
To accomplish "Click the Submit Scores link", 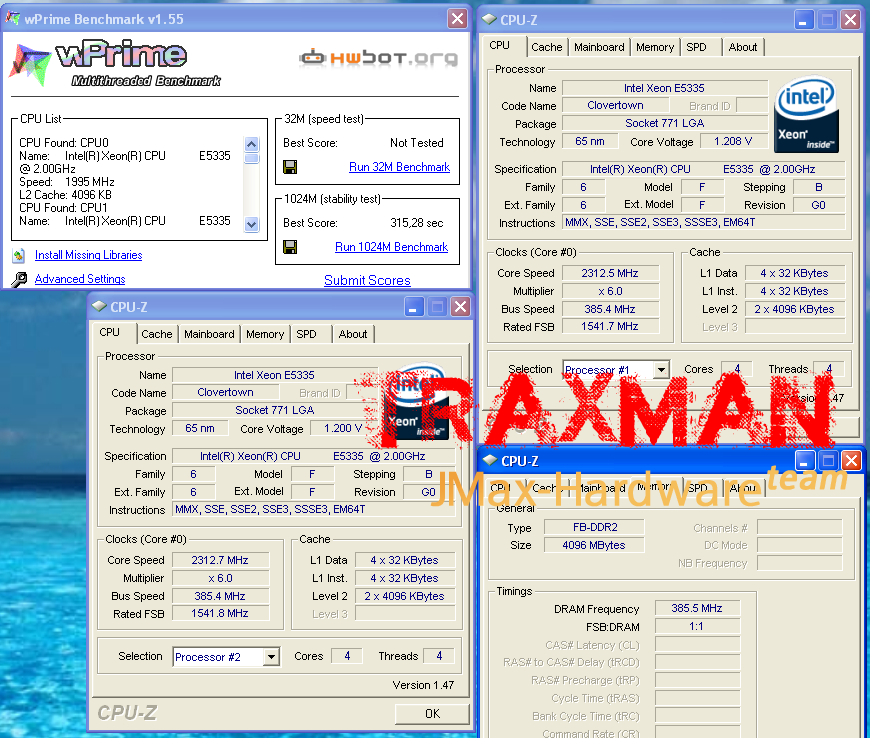I will coord(367,280).
